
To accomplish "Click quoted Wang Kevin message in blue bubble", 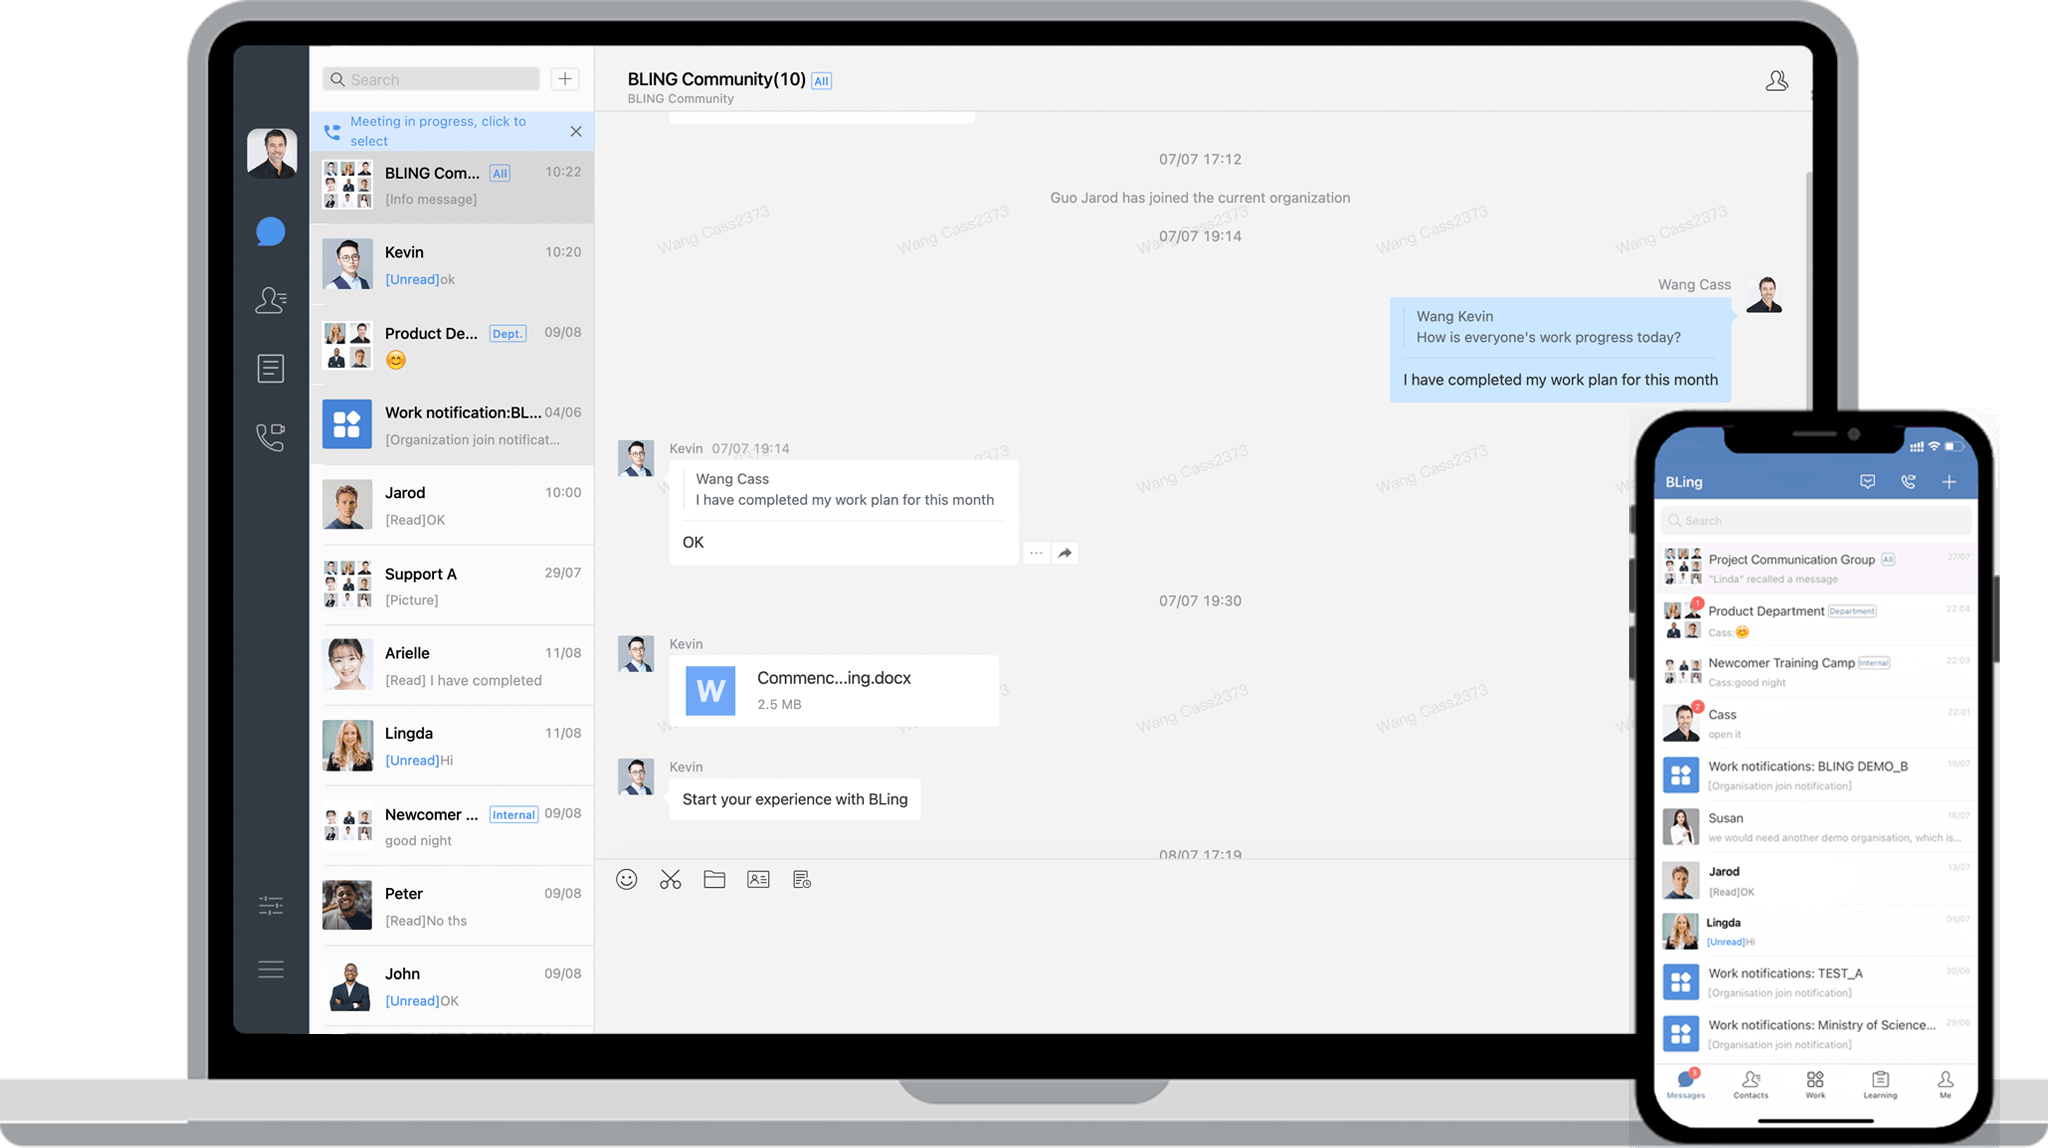I will (1560, 327).
